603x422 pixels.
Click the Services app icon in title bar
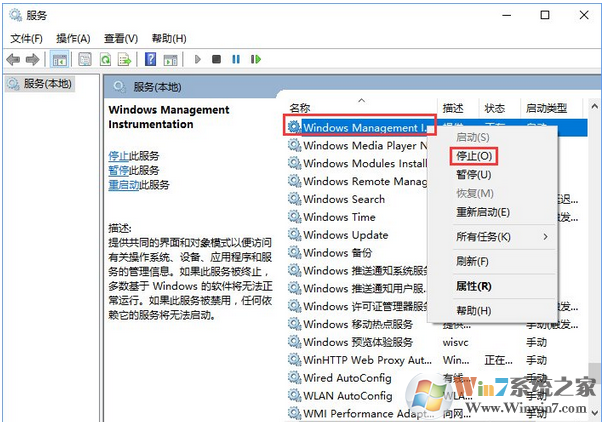tap(15, 15)
